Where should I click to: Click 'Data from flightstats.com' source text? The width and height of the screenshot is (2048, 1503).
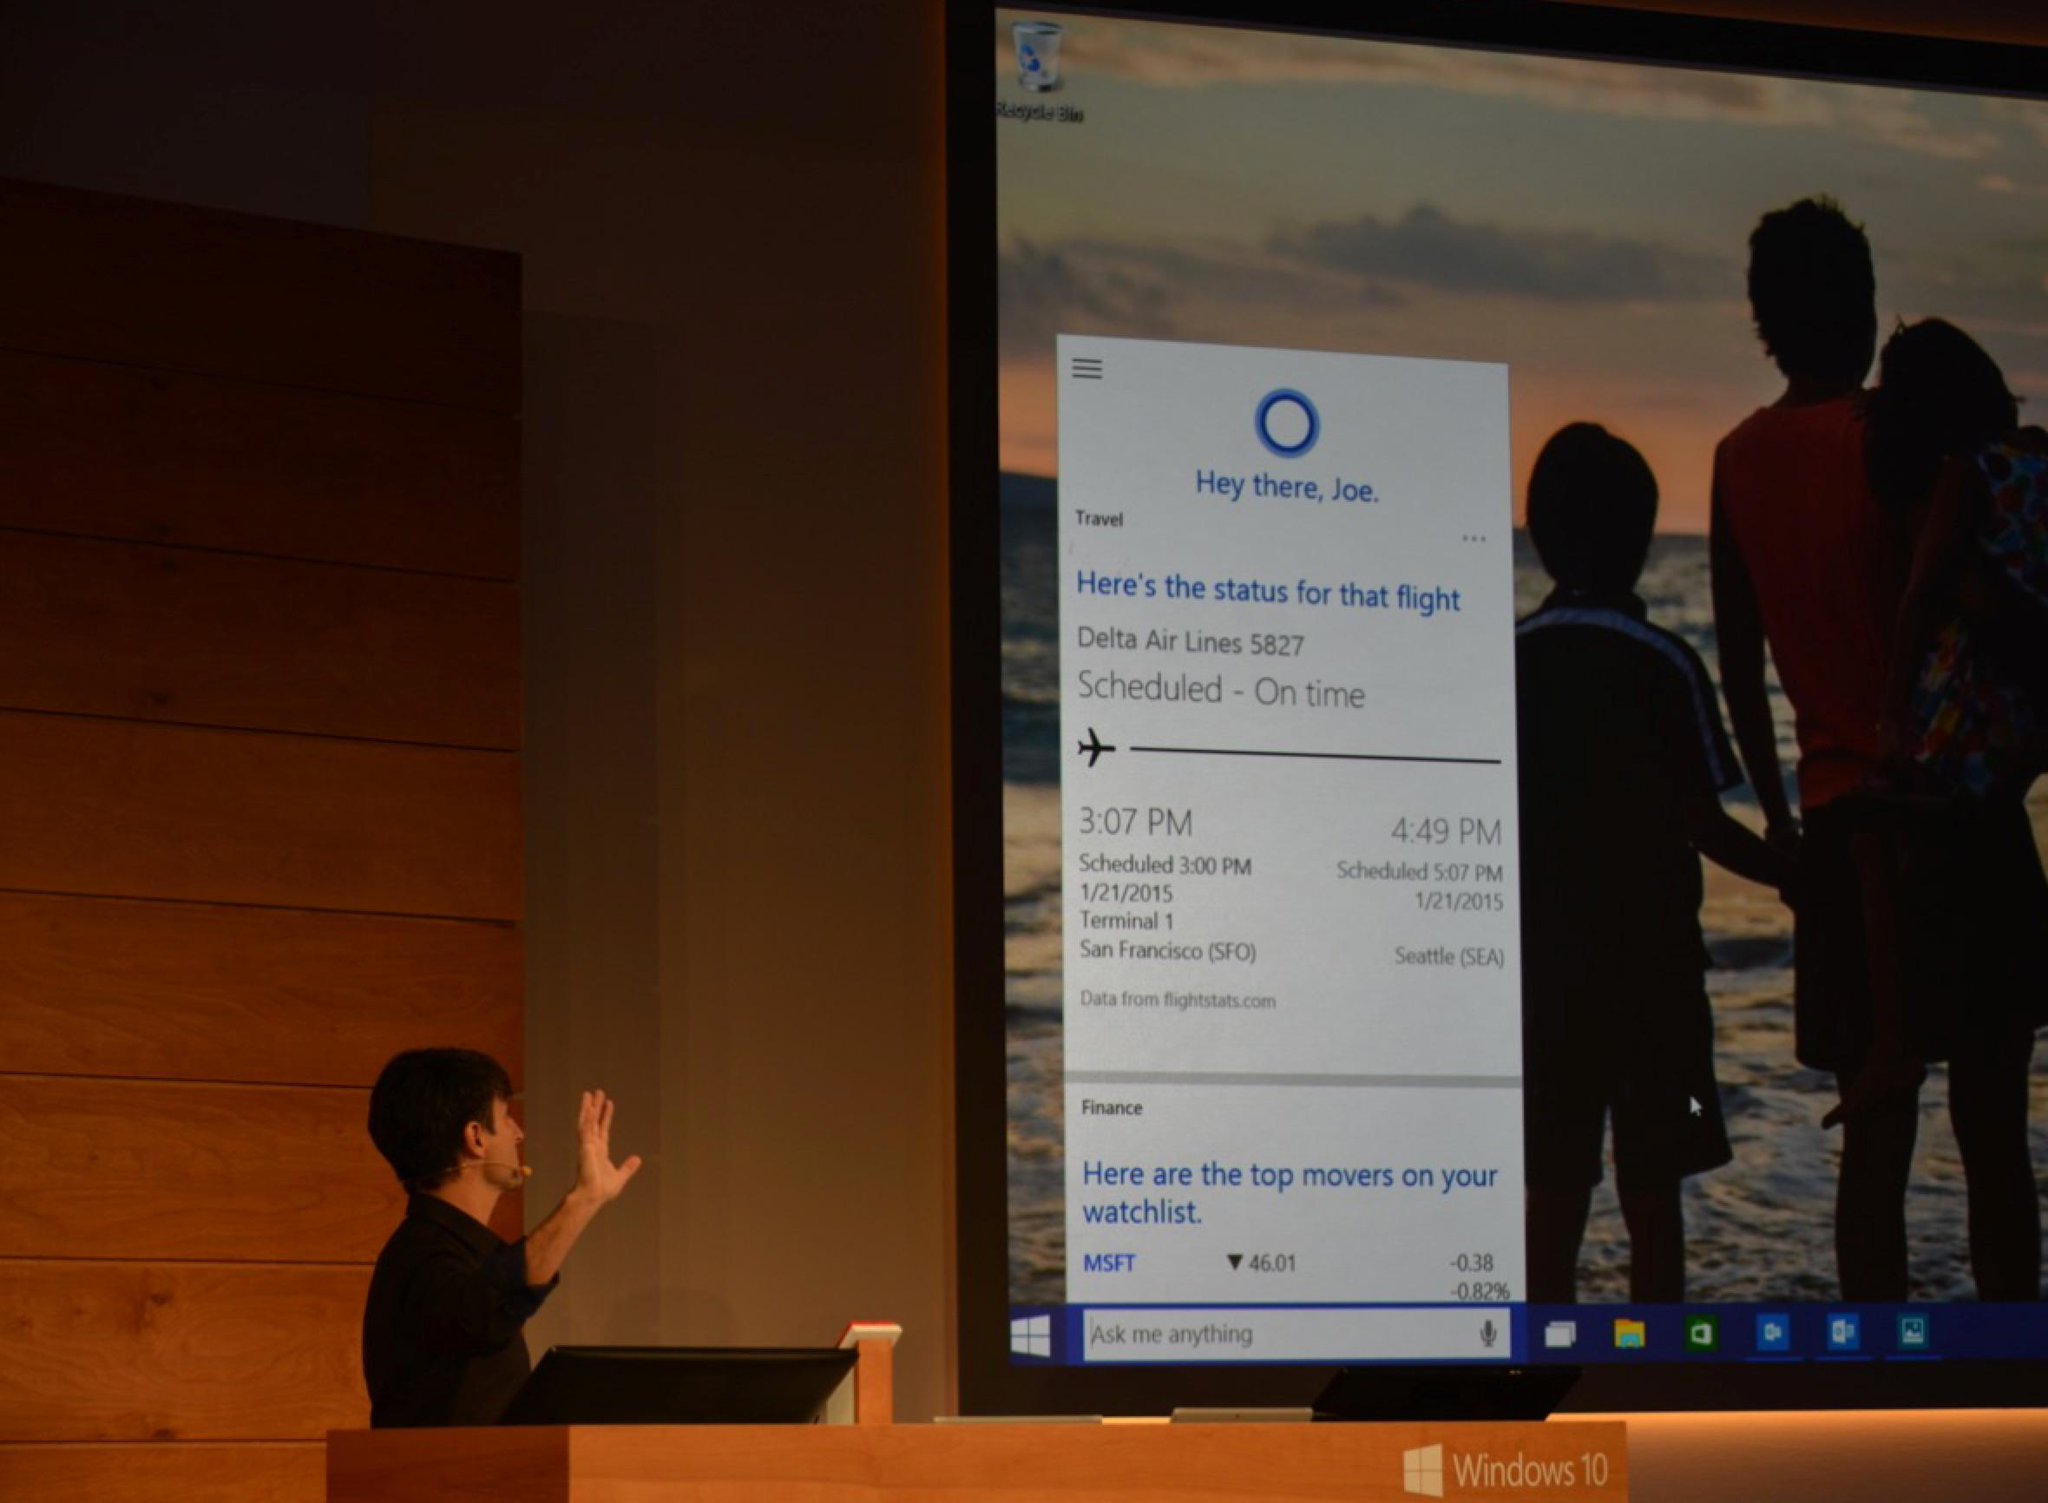tap(1178, 999)
